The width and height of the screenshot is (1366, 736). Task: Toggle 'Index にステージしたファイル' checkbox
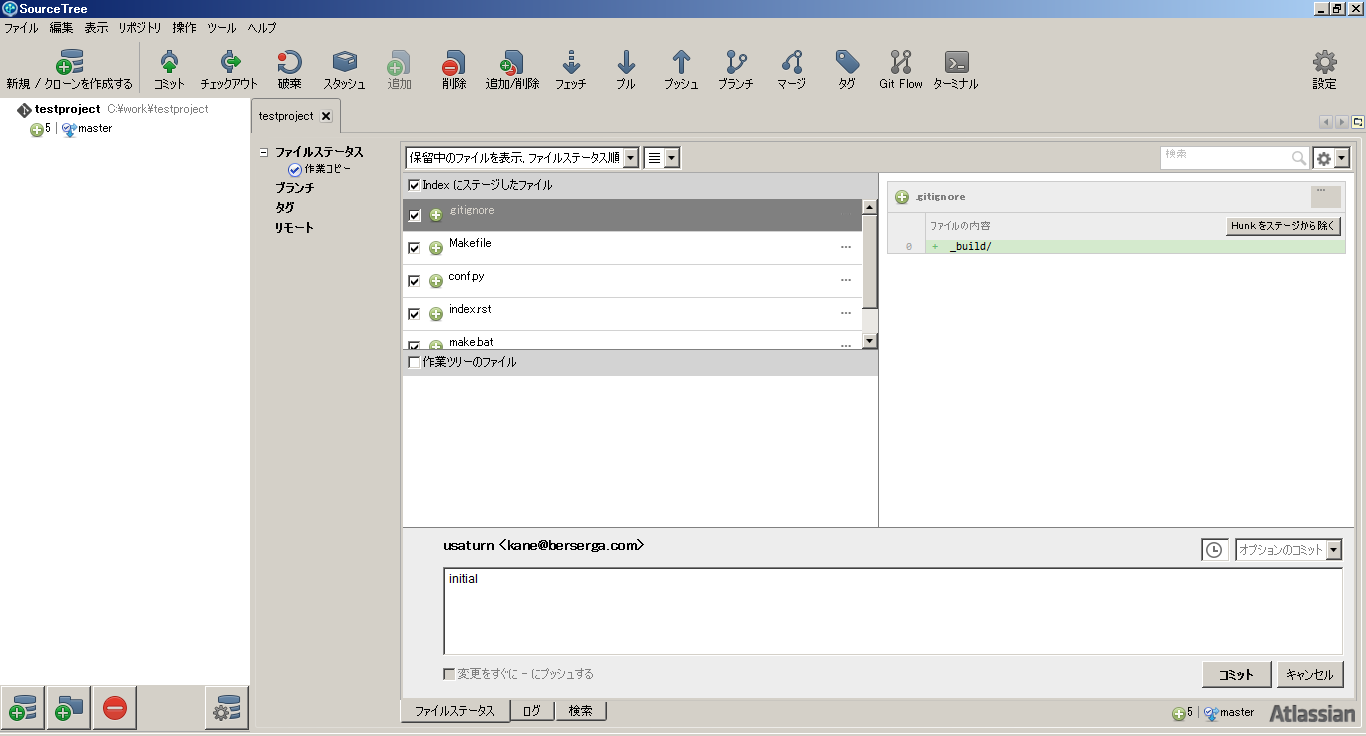click(414, 185)
